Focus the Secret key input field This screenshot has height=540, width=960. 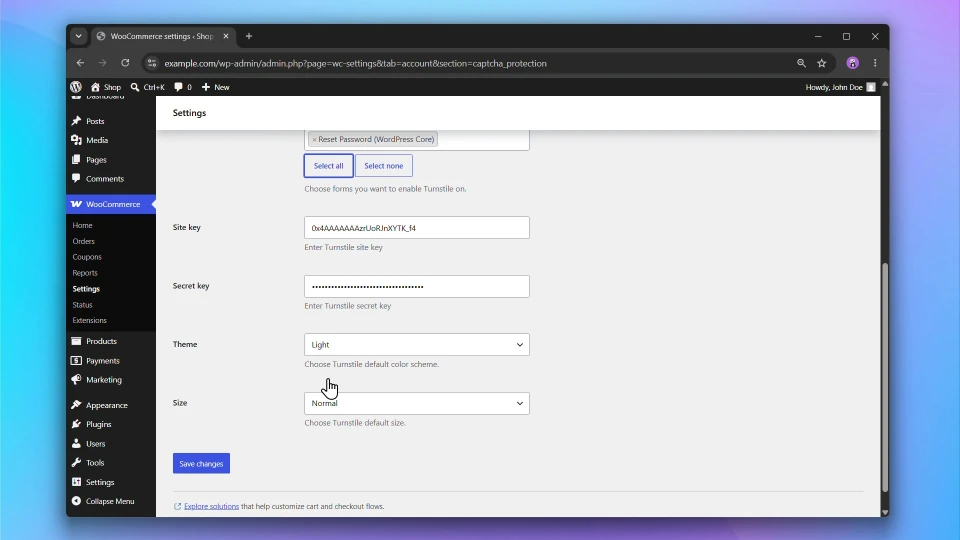coord(417,287)
